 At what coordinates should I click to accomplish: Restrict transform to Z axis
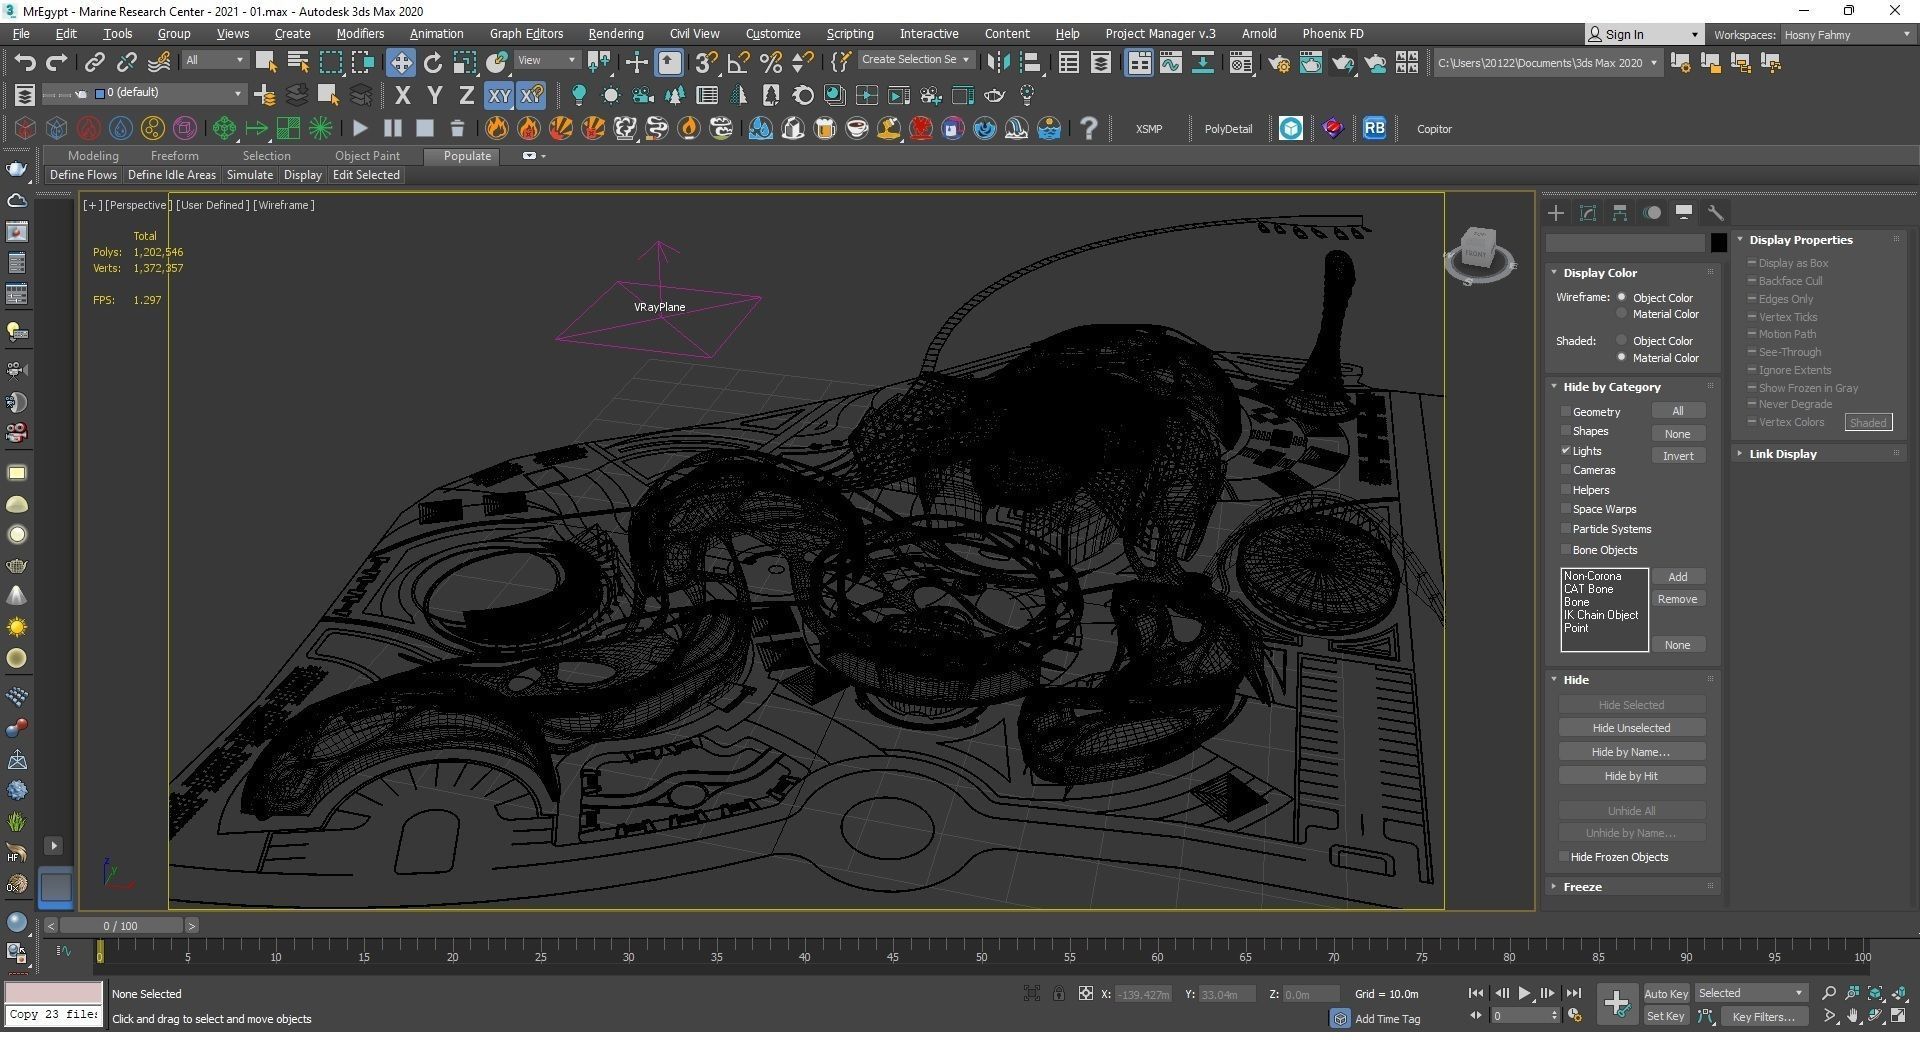(x=466, y=96)
